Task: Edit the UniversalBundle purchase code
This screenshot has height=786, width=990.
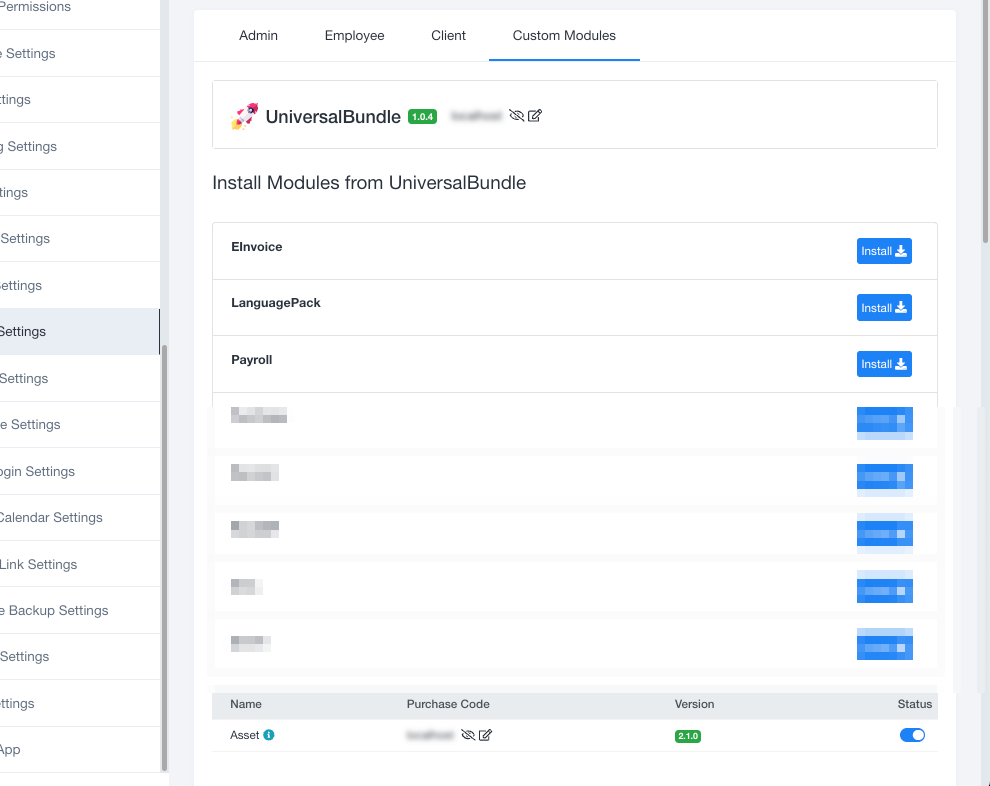Action: [x=535, y=116]
